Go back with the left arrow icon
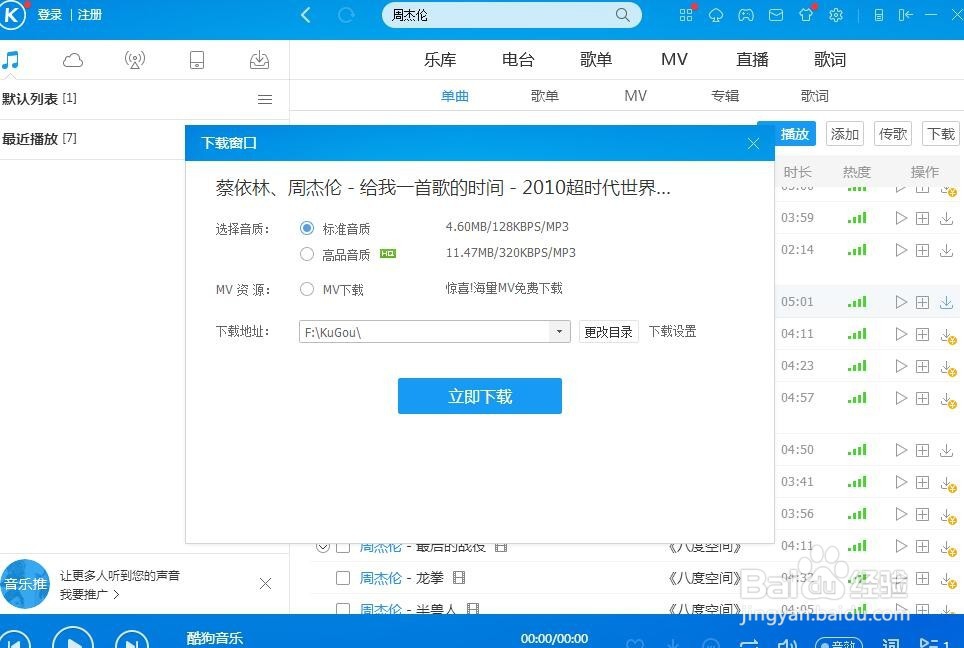This screenshot has height=648, width=964. coord(306,15)
